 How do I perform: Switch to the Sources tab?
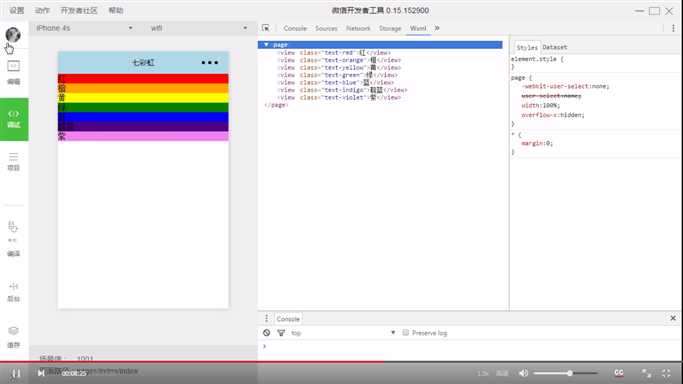coord(326,28)
